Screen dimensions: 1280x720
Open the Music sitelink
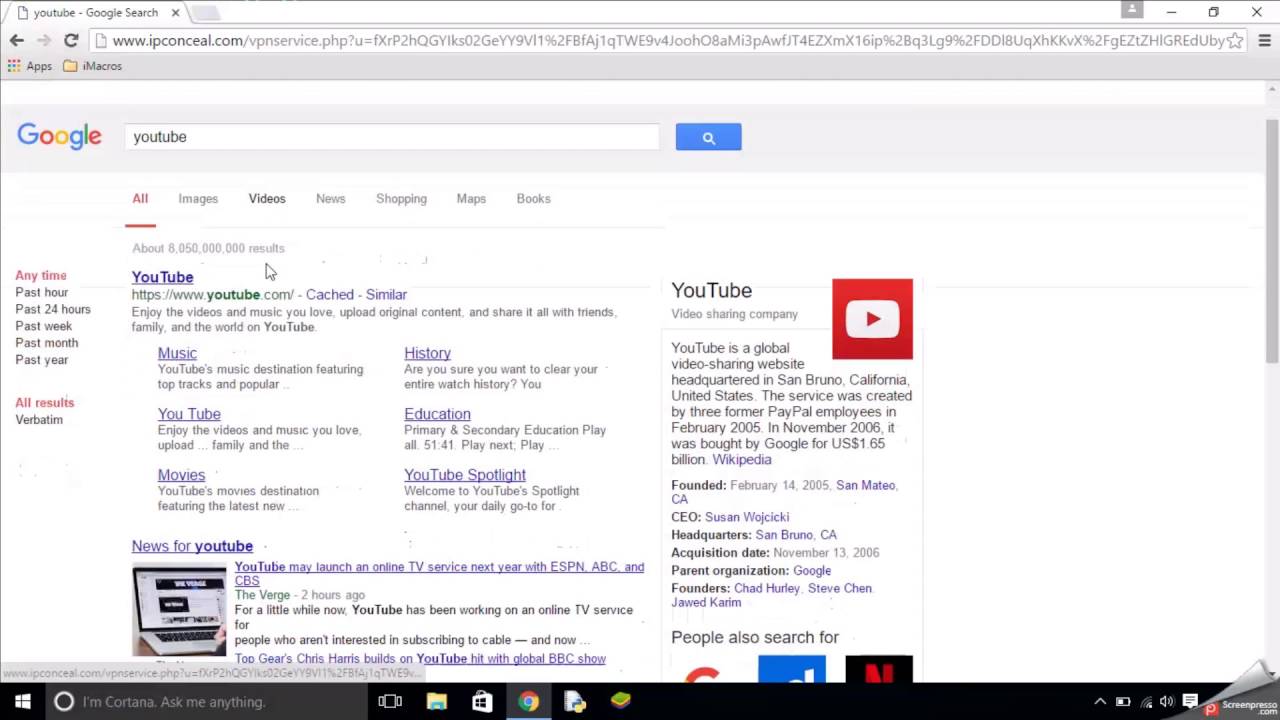177,353
